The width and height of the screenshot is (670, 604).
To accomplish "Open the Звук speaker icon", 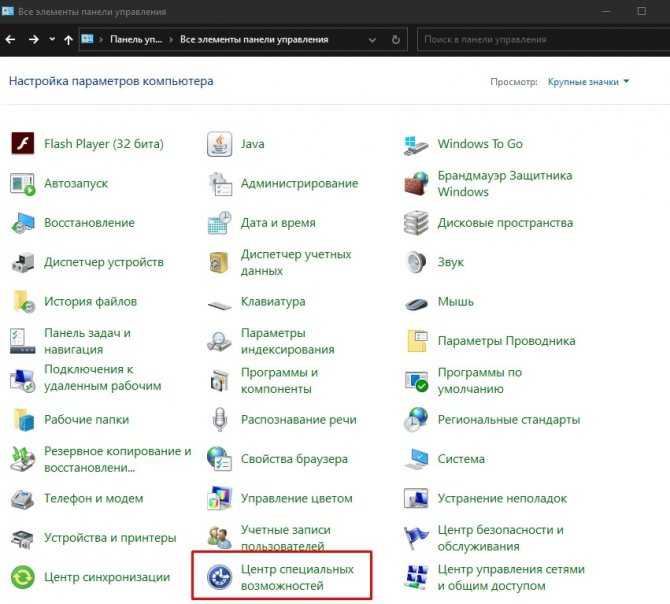I will pyautogui.click(x=416, y=262).
